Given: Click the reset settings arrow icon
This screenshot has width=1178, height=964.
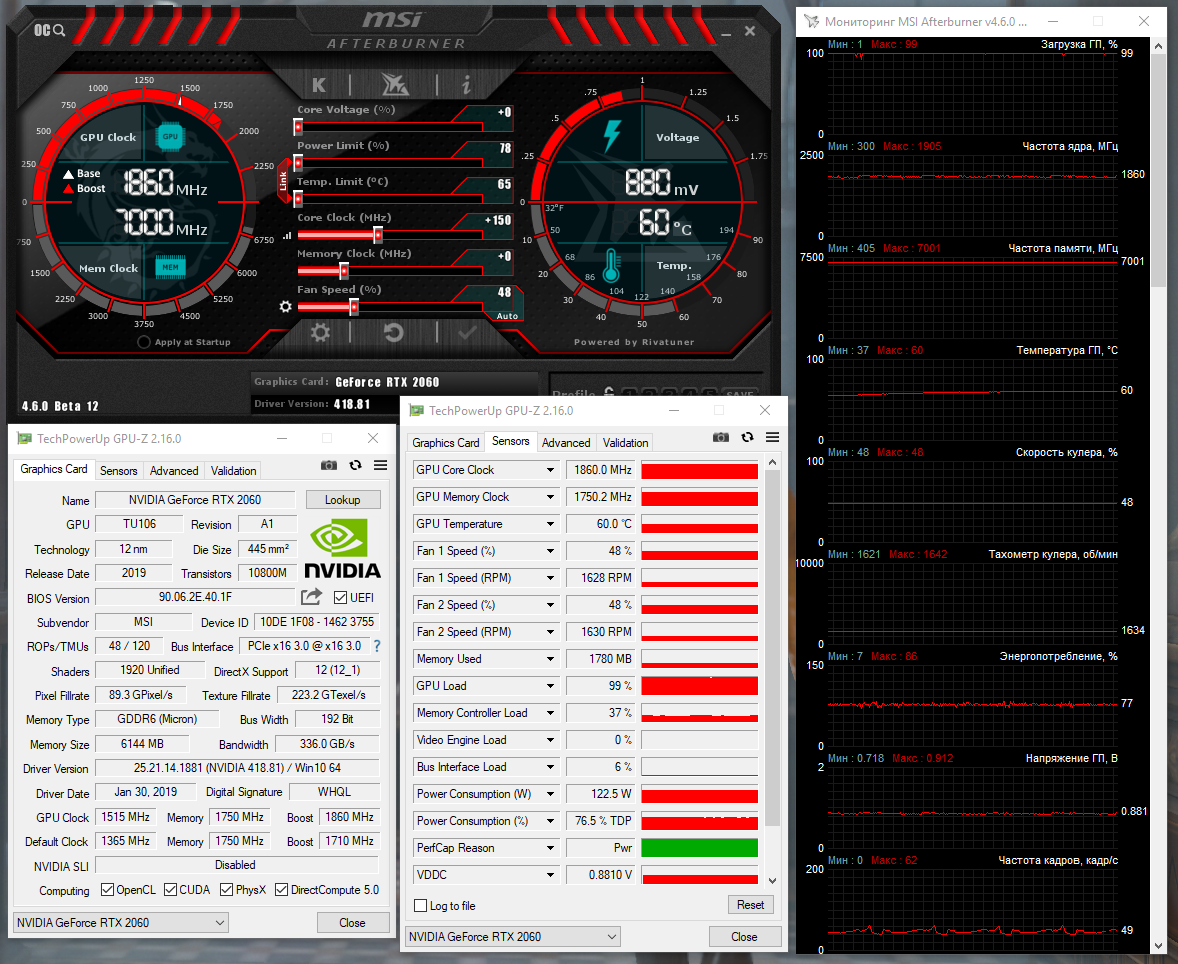Looking at the screenshot, I should (x=393, y=333).
